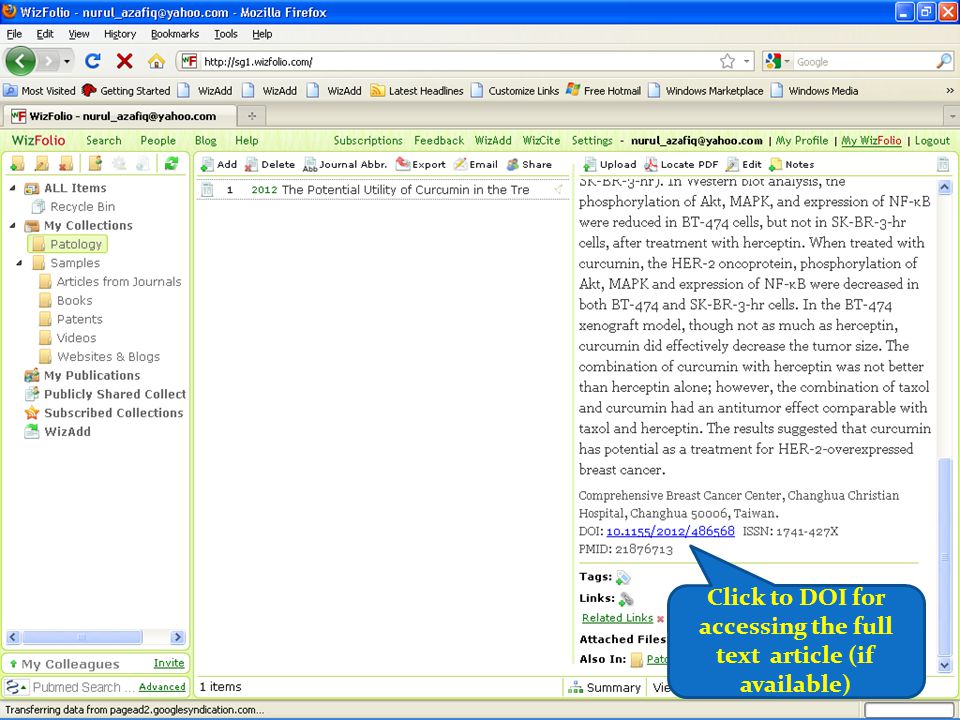Click the tag icon next to Tags
The width and height of the screenshot is (960, 720).
pyautogui.click(x=623, y=577)
